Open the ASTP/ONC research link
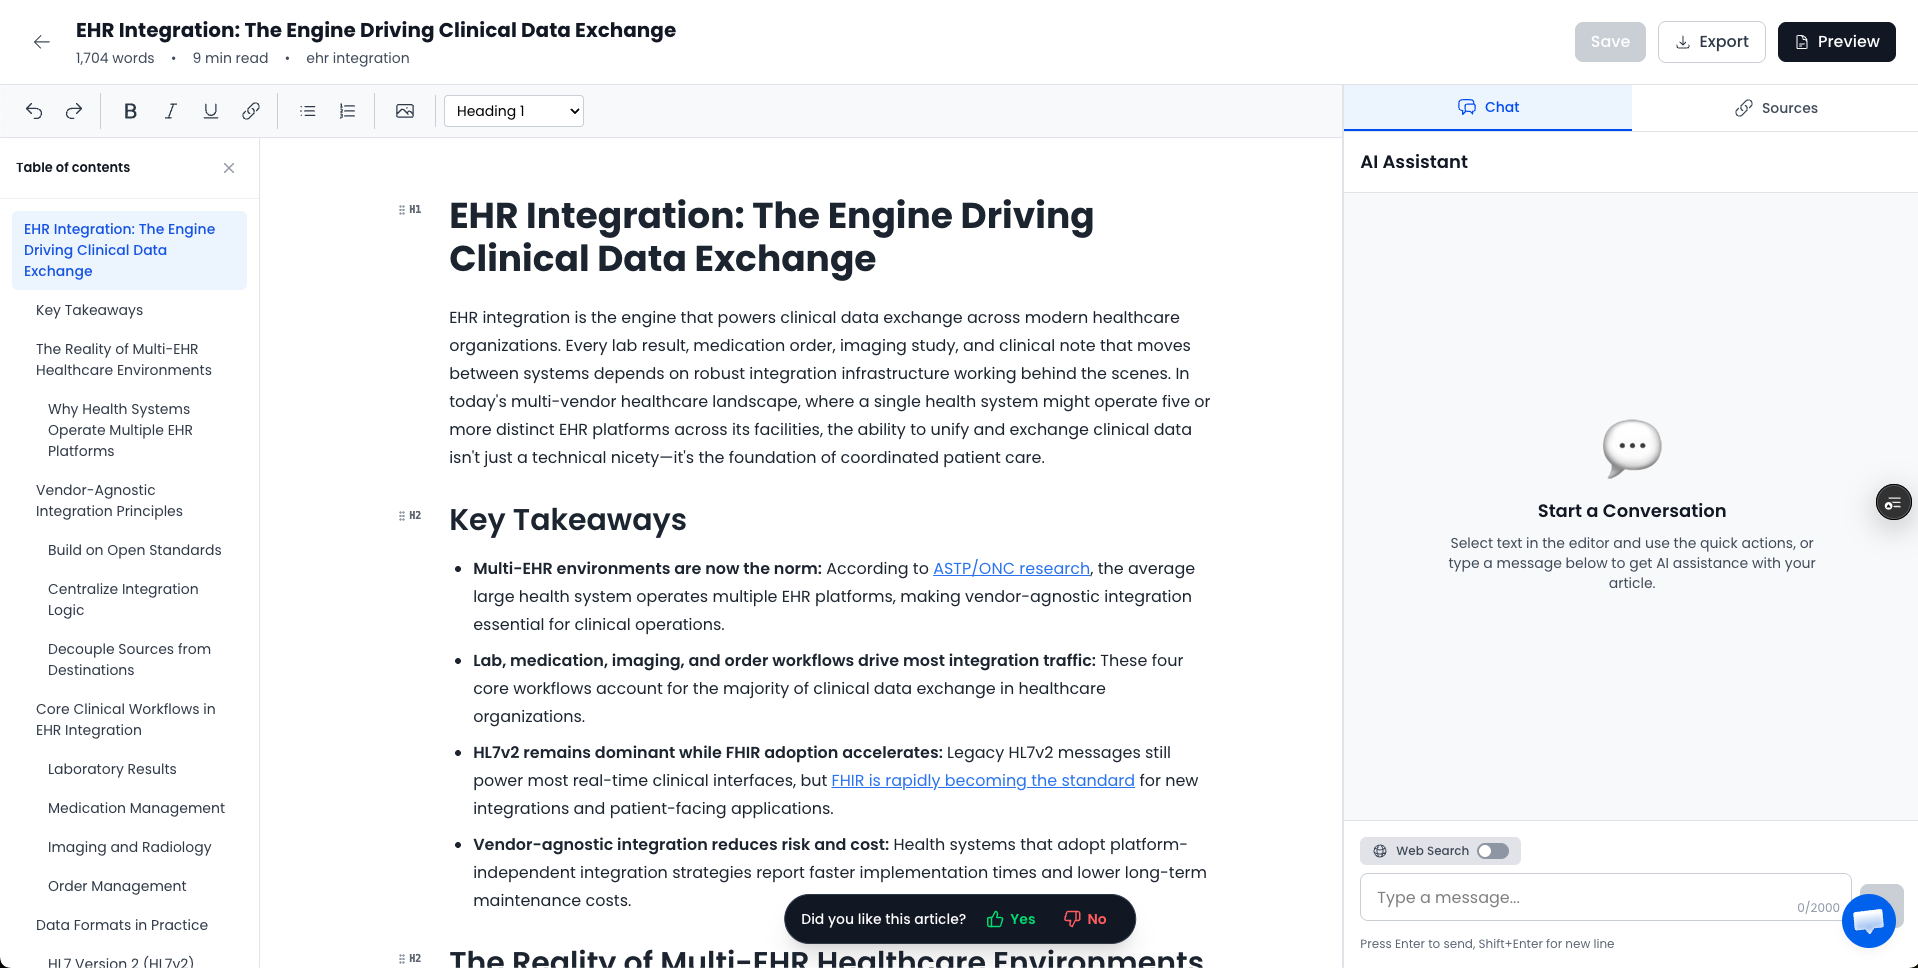This screenshot has width=1918, height=968. tap(1011, 568)
